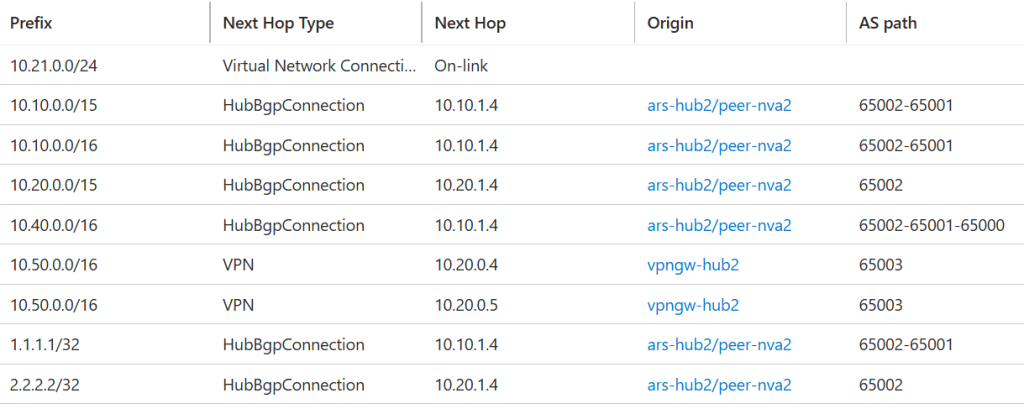Image resolution: width=1024 pixels, height=409 pixels.
Task: Select the 2.2.2.2/32 prefix cell
Action: tap(44, 385)
